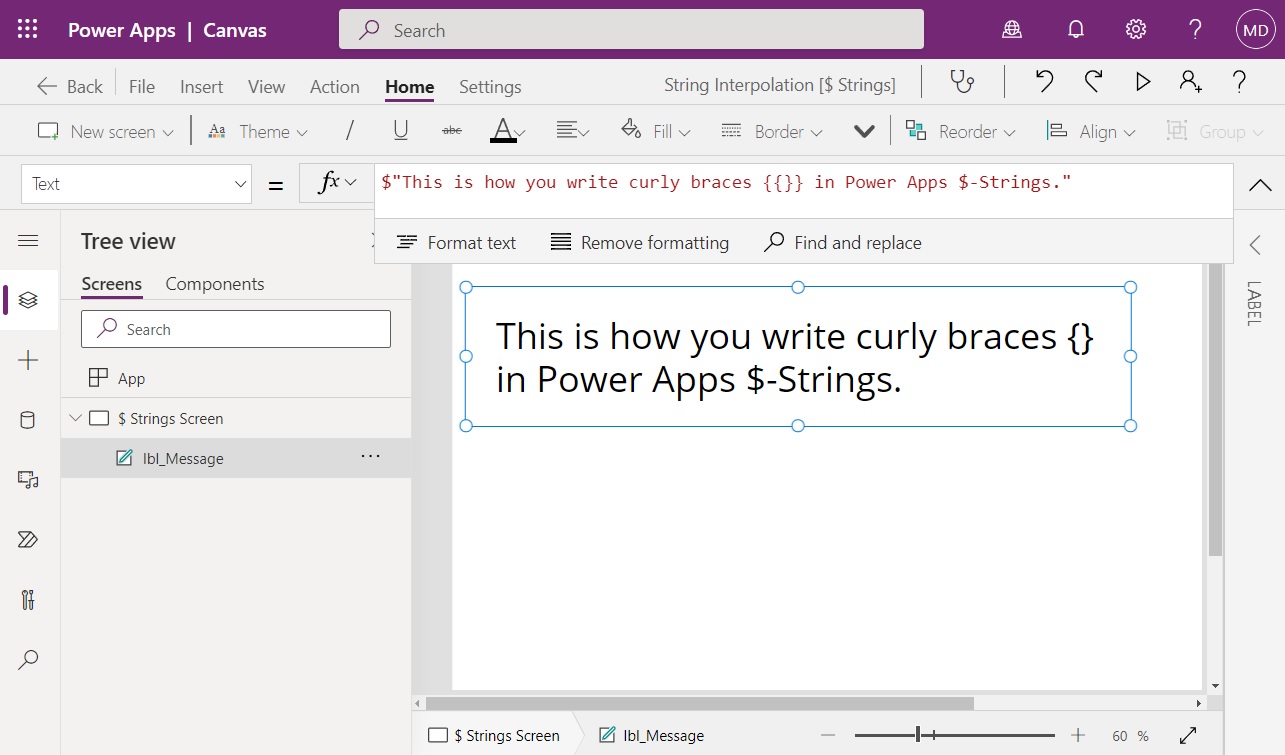The image size is (1285, 755).
Task: Select the lbl_Message label in Tree view
Action: click(185, 458)
